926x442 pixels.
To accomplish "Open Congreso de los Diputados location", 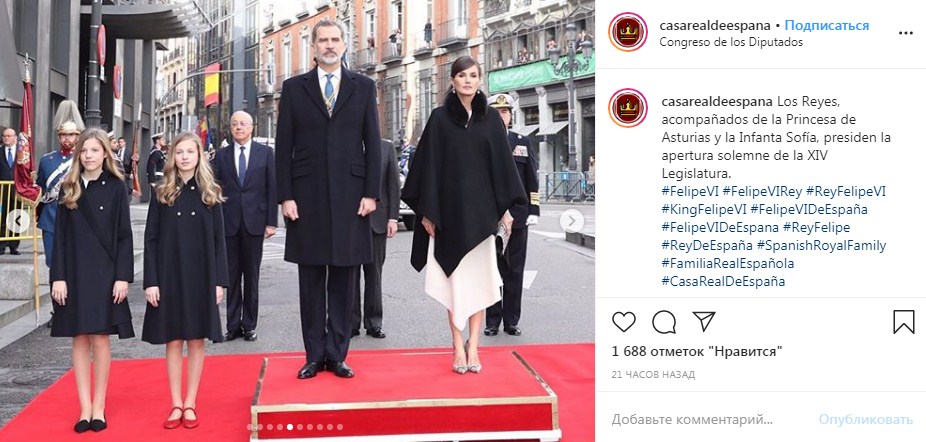I will [731, 42].
